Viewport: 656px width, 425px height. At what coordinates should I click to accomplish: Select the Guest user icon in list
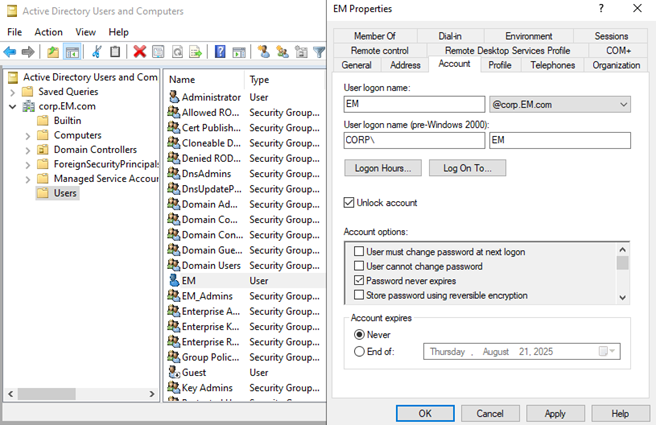tap(174, 372)
